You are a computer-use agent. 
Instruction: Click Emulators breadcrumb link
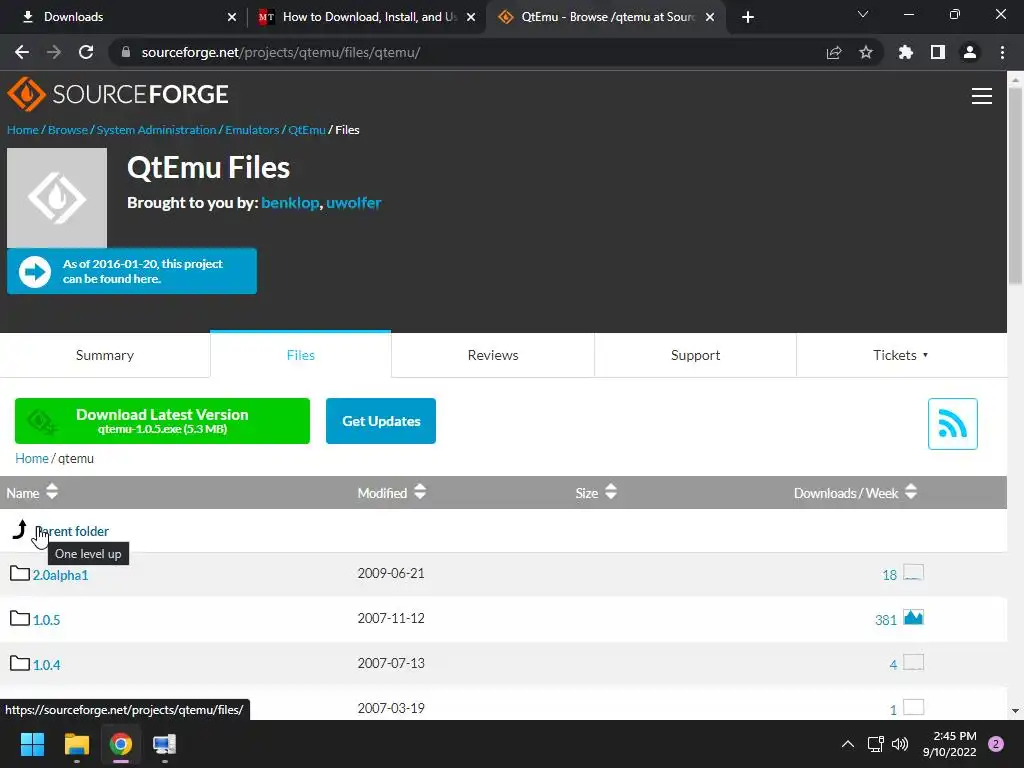pyautogui.click(x=252, y=130)
